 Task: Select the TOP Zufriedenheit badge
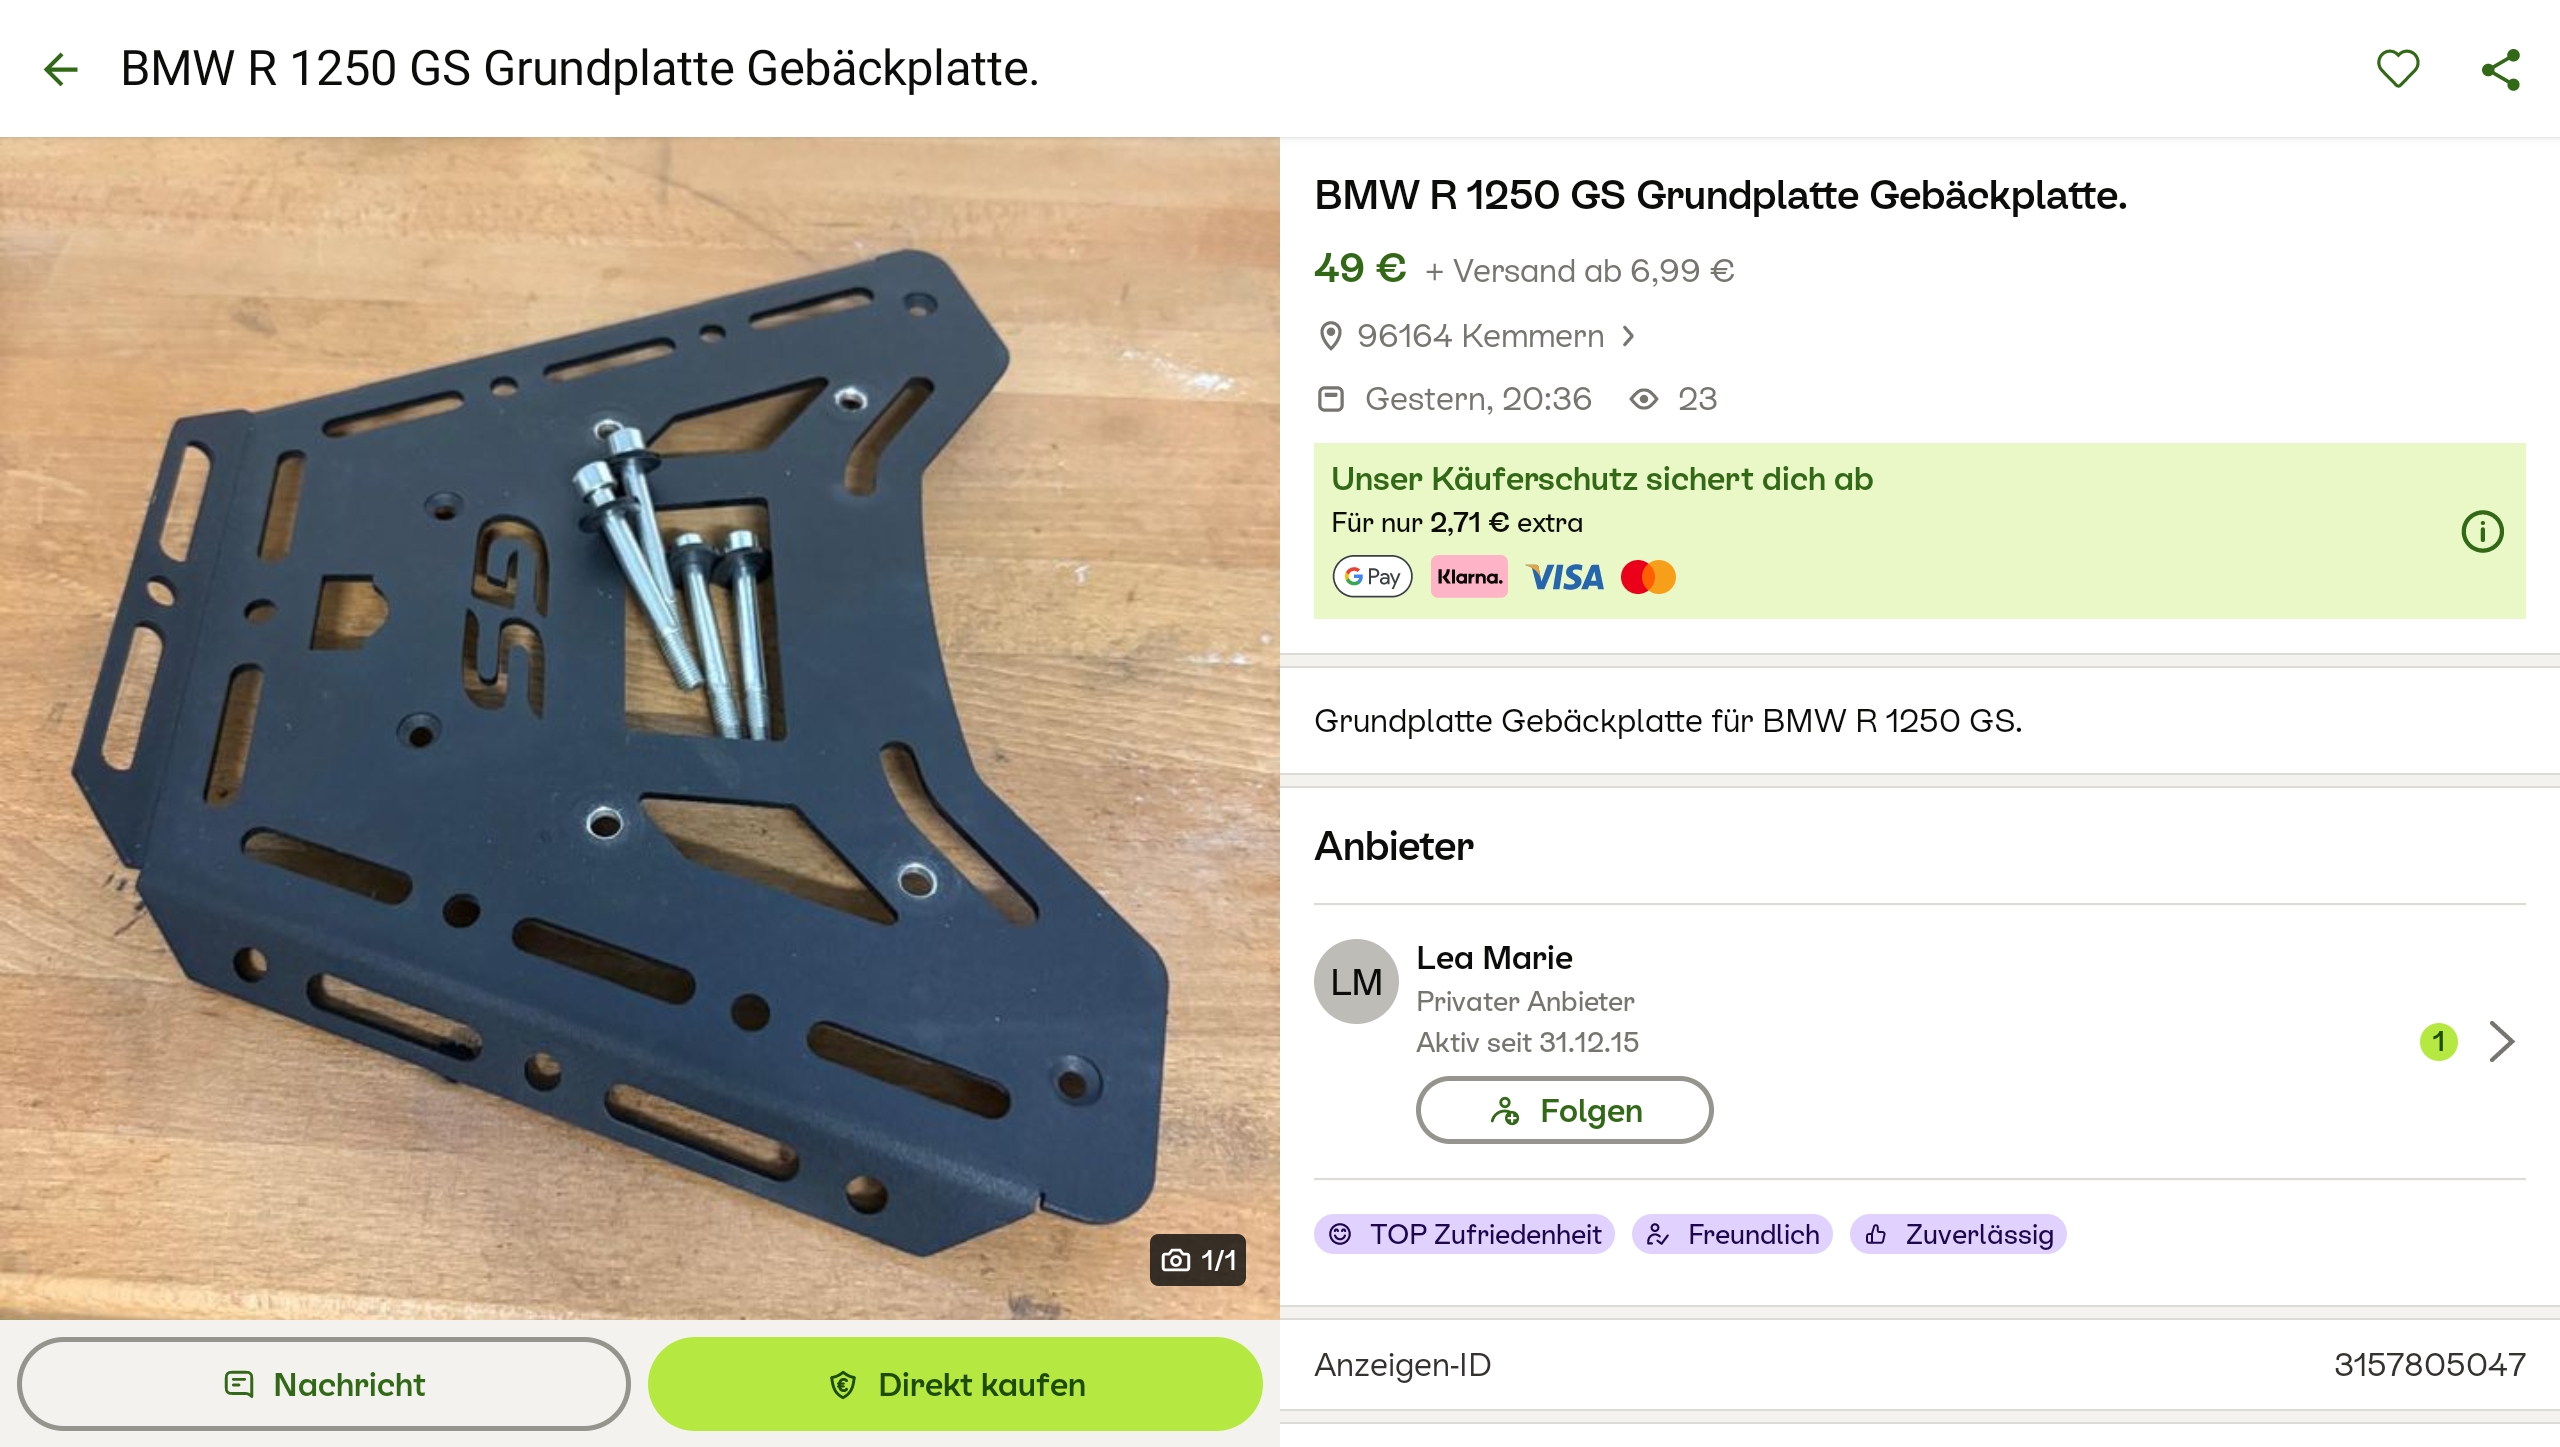[1464, 1234]
